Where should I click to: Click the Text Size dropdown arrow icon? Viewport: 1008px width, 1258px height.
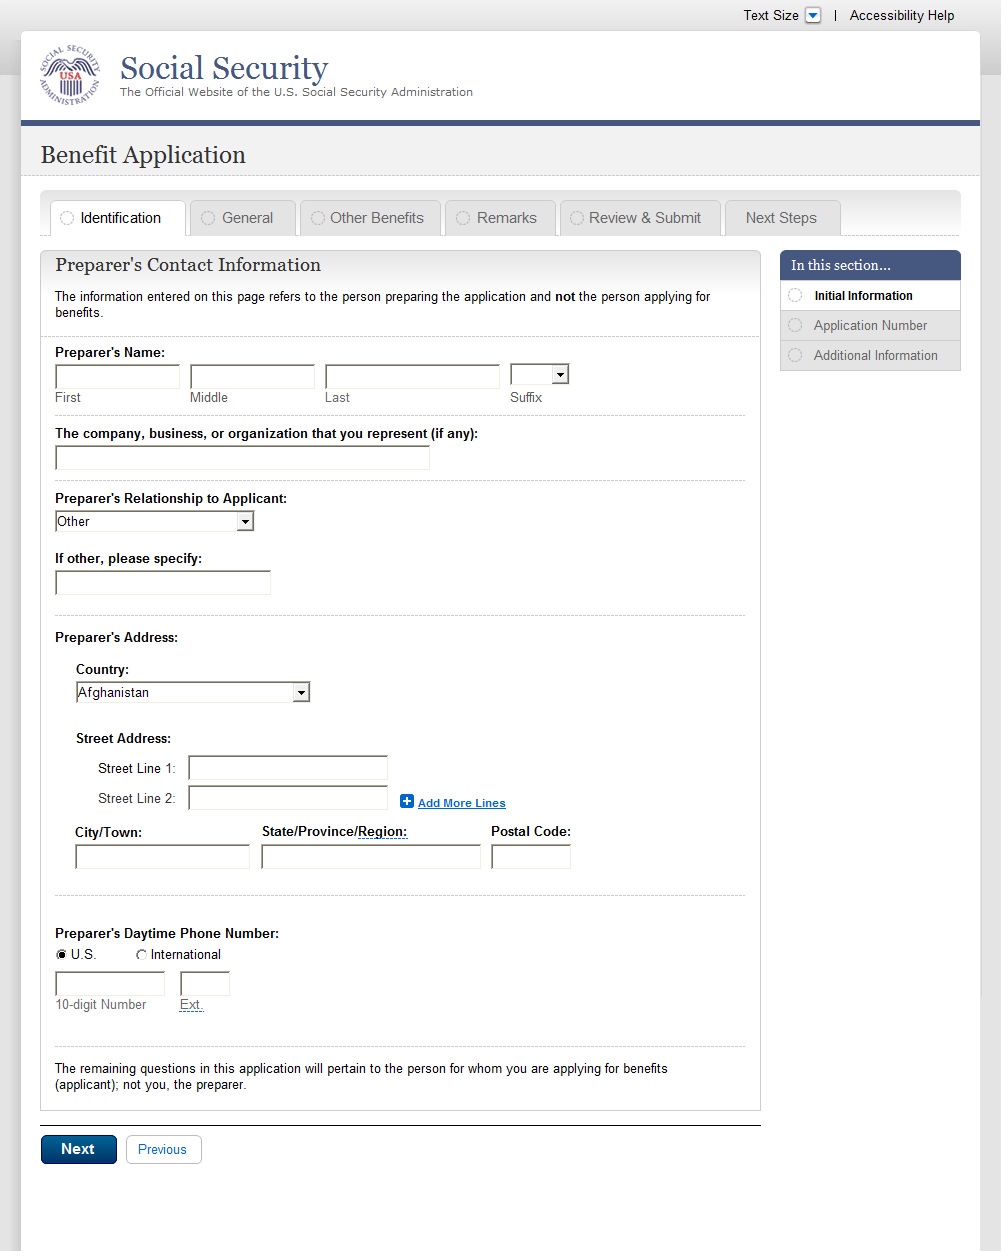coord(813,16)
